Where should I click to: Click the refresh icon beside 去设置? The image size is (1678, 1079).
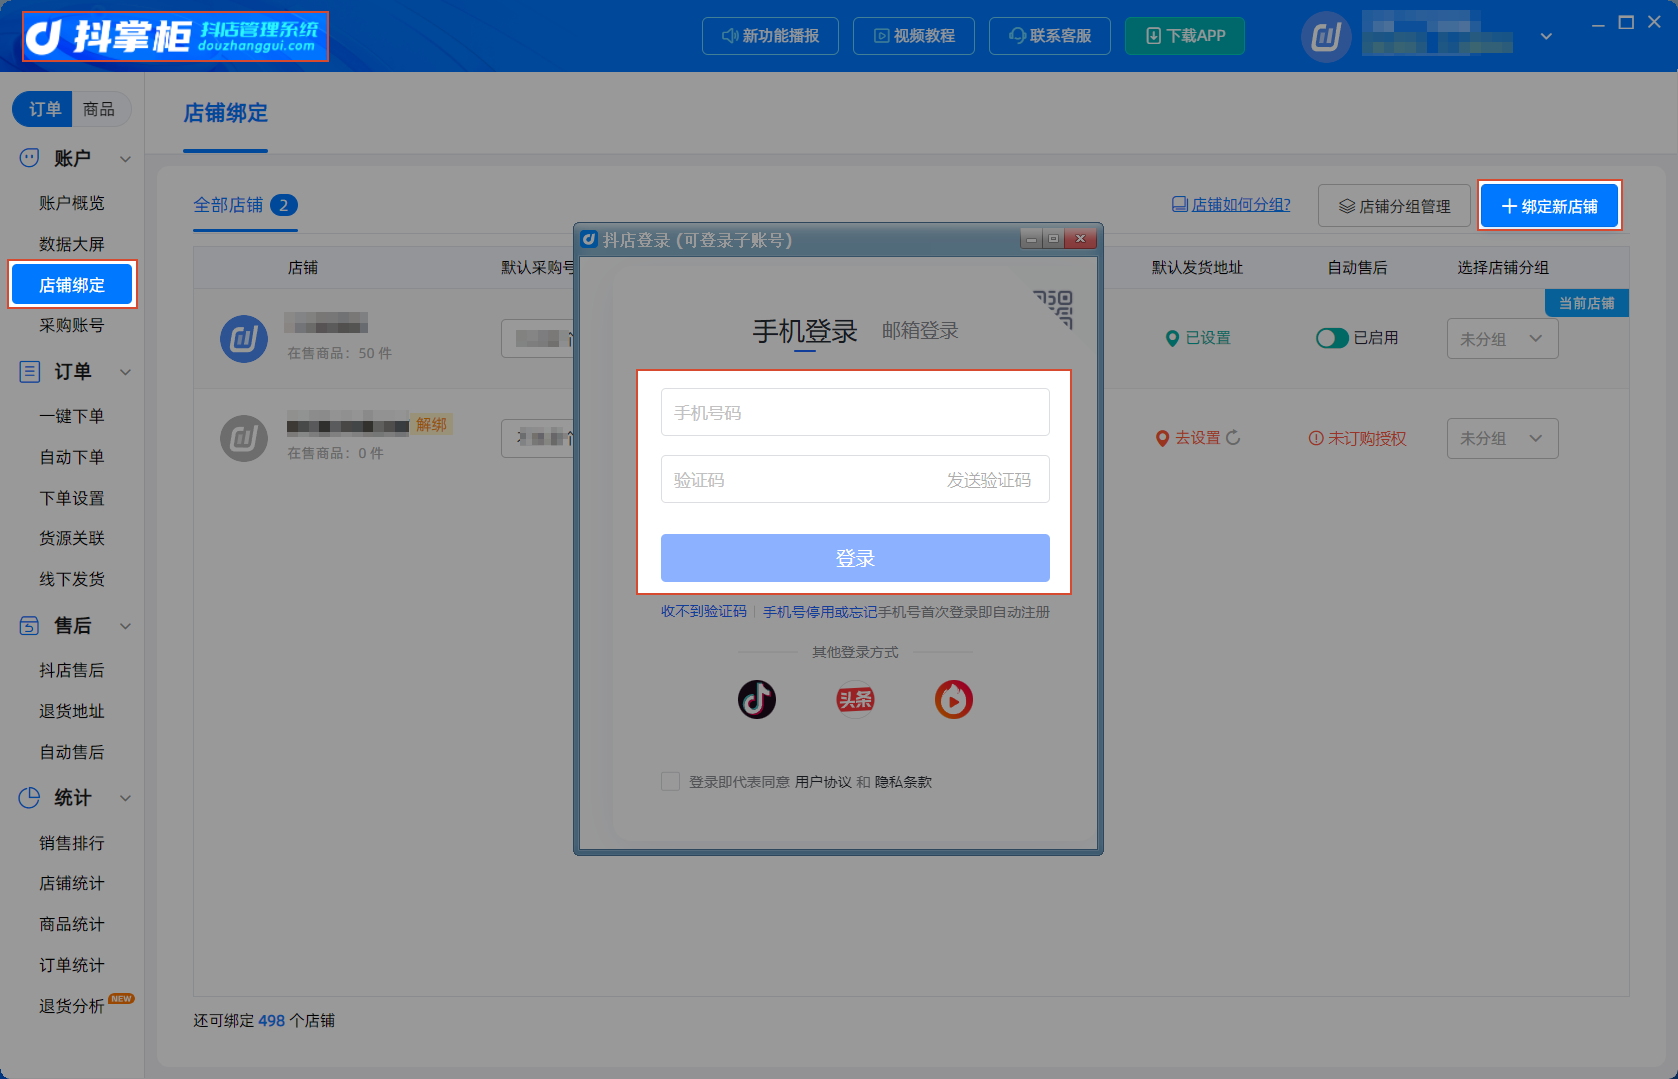point(1233,437)
